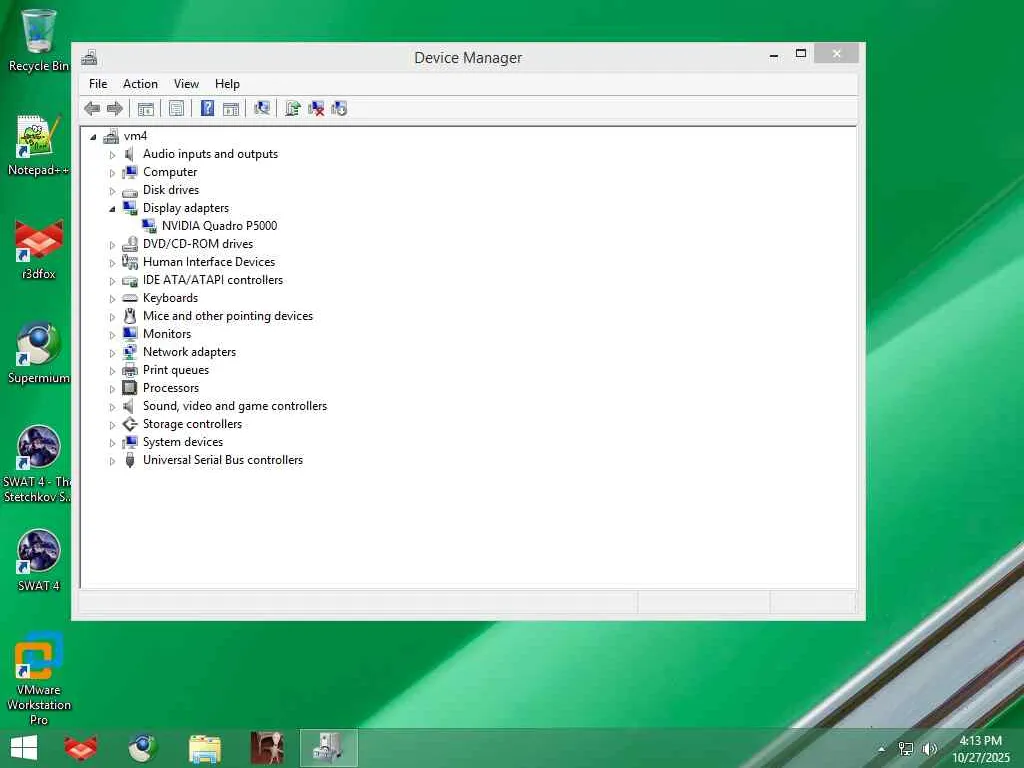Viewport: 1024px width, 768px height.
Task: Expand the Disk drives arrow
Action: (x=112, y=191)
